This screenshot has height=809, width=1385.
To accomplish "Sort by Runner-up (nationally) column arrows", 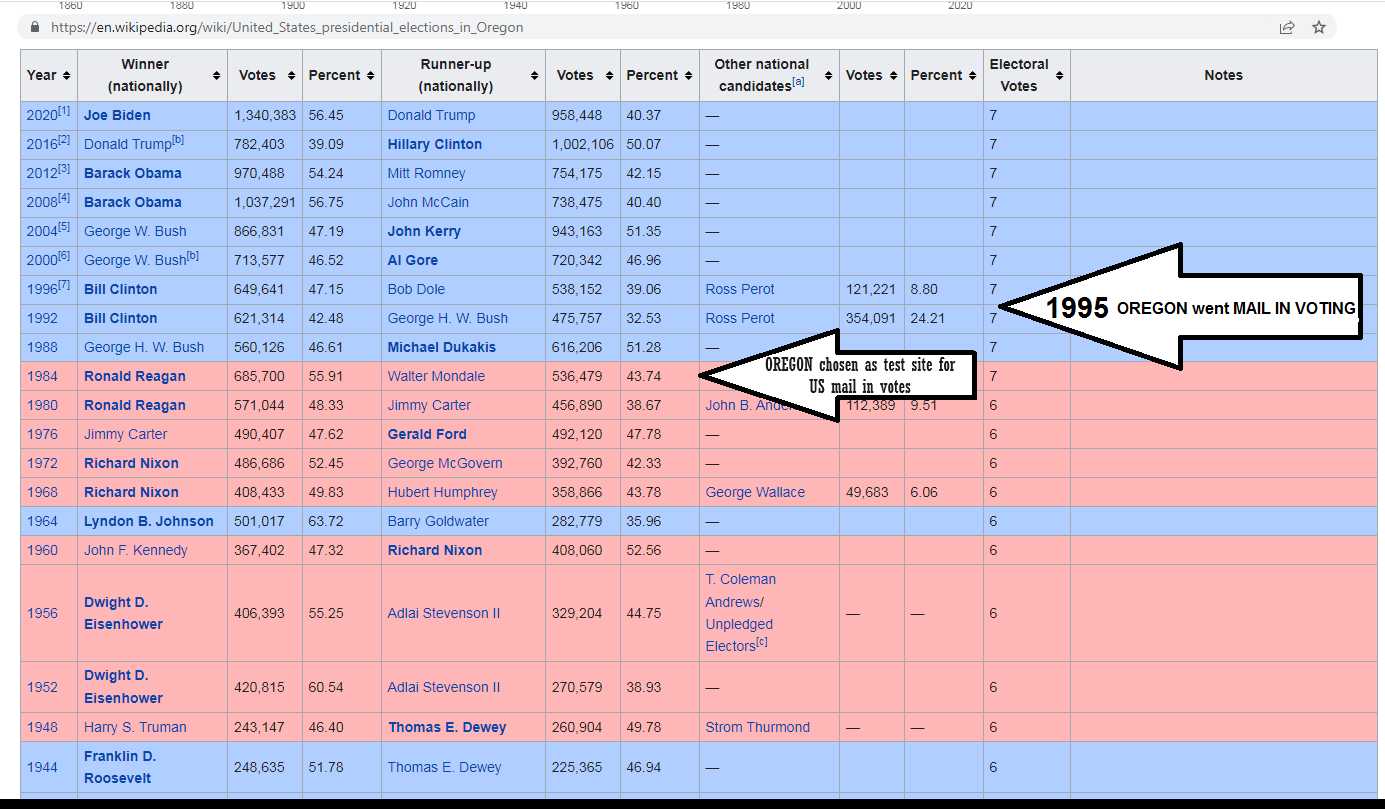I will tap(534, 76).
